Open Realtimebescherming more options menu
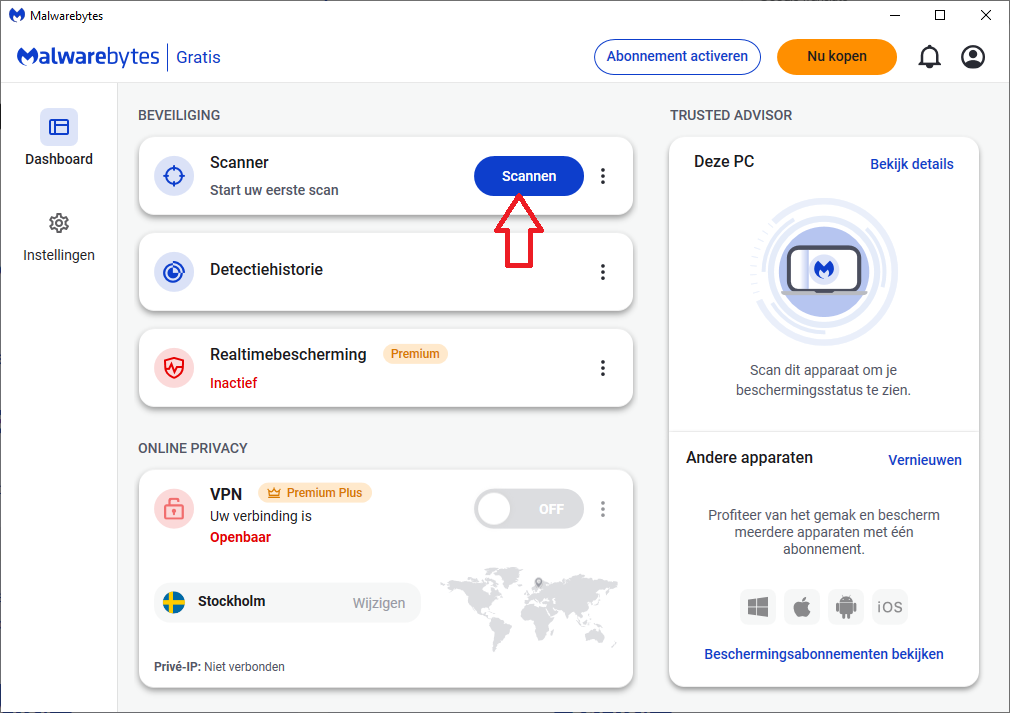 (x=603, y=368)
